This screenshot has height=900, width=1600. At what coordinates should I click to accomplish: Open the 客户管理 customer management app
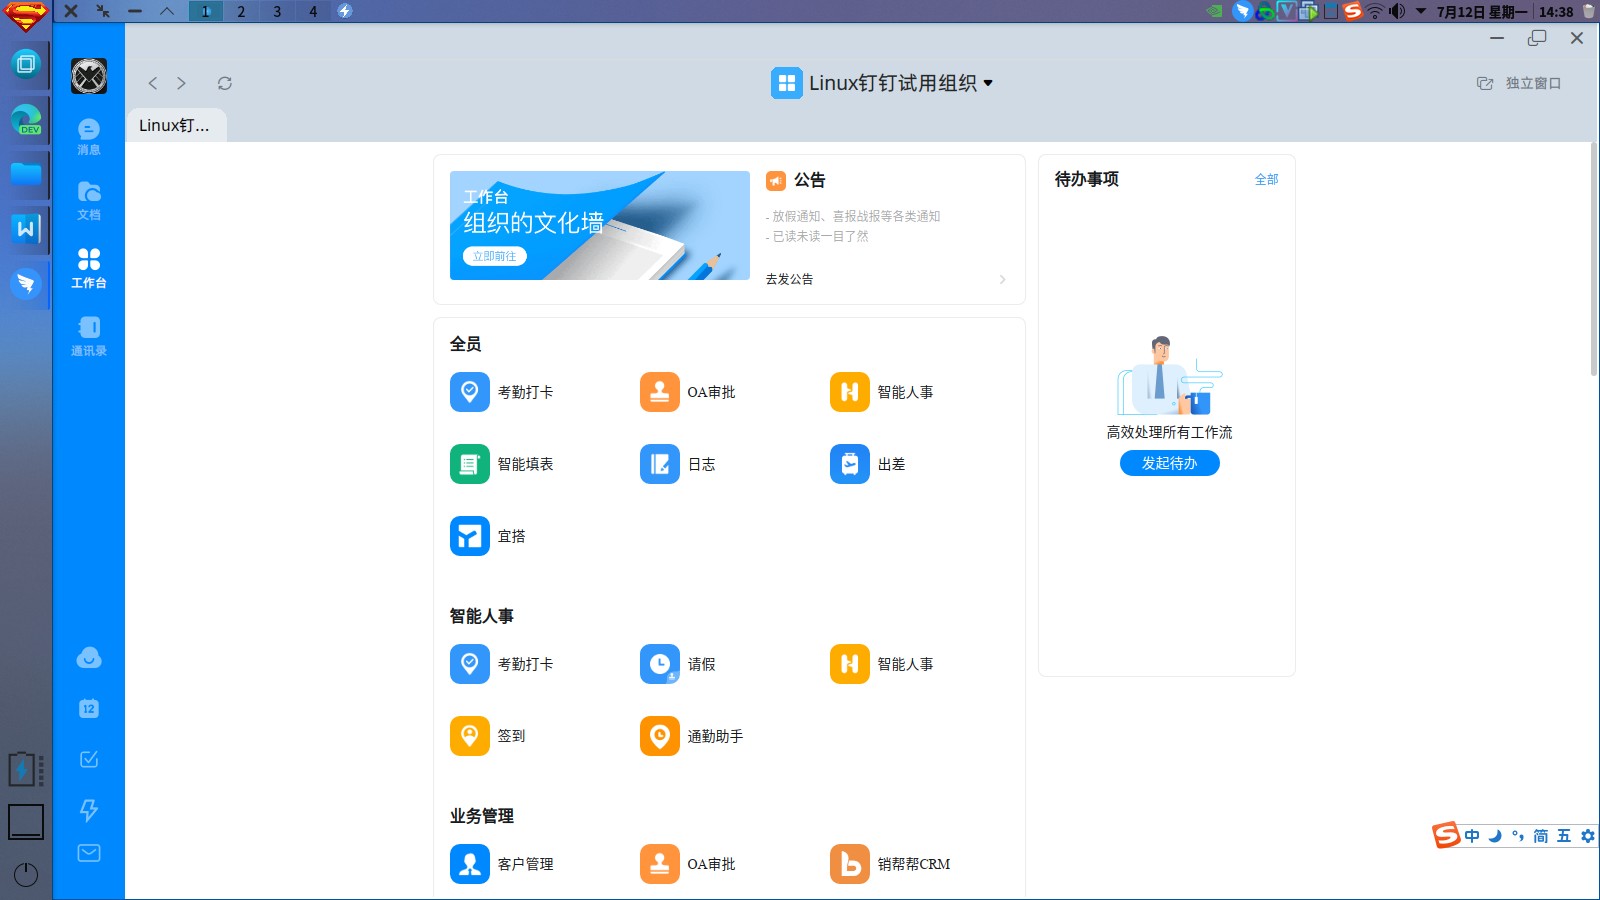coord(469,864)
